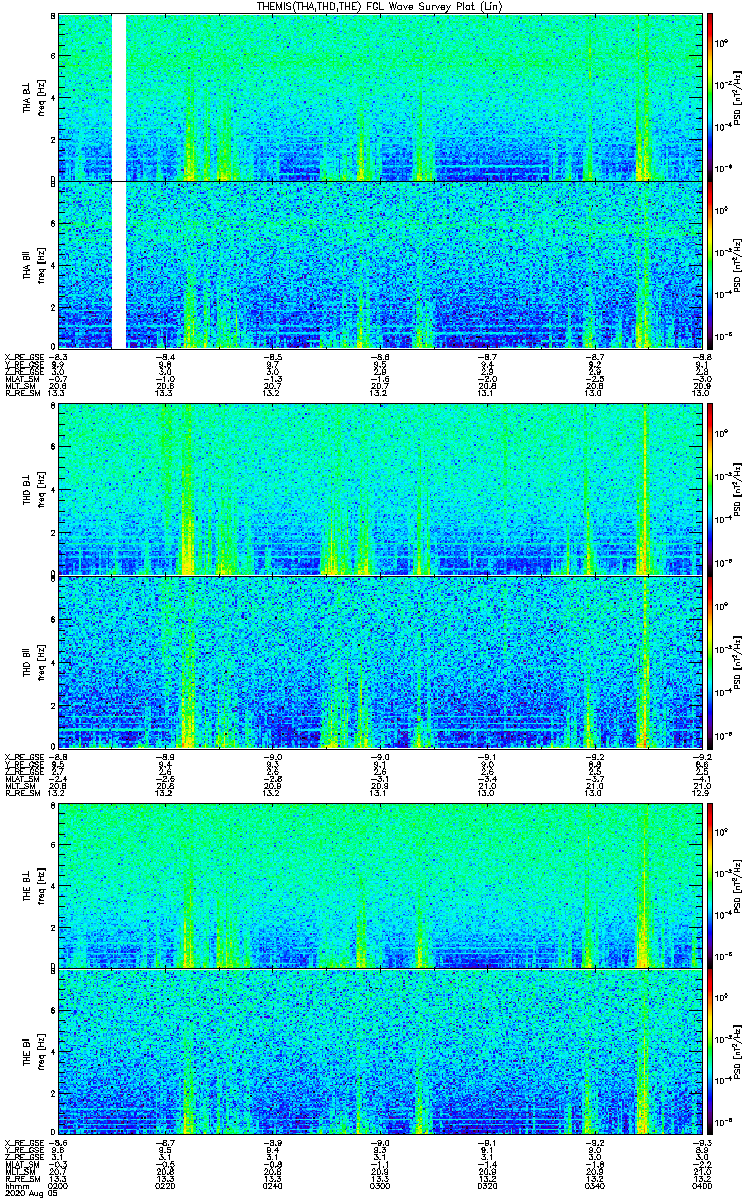
Task: Click the 0220 time tick label
Action: tap(165, 1184)
